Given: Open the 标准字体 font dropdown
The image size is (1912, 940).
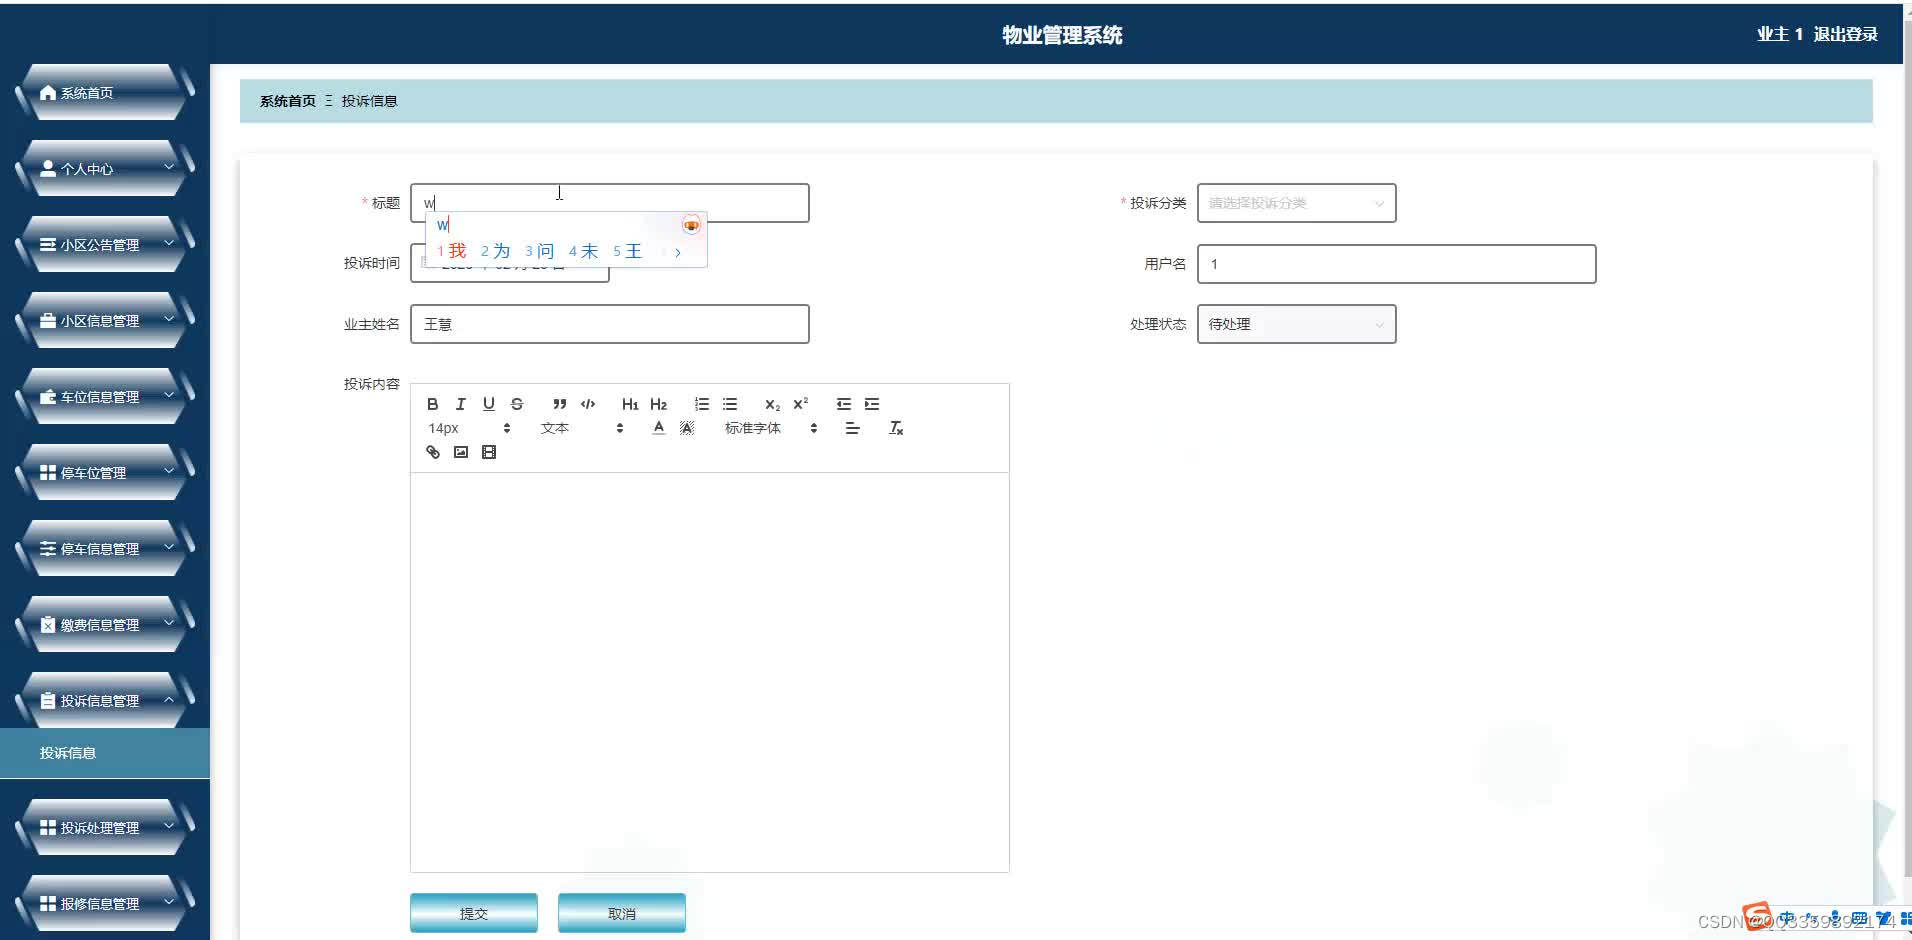Looking at the screenshot, I should tap(771, 428).
